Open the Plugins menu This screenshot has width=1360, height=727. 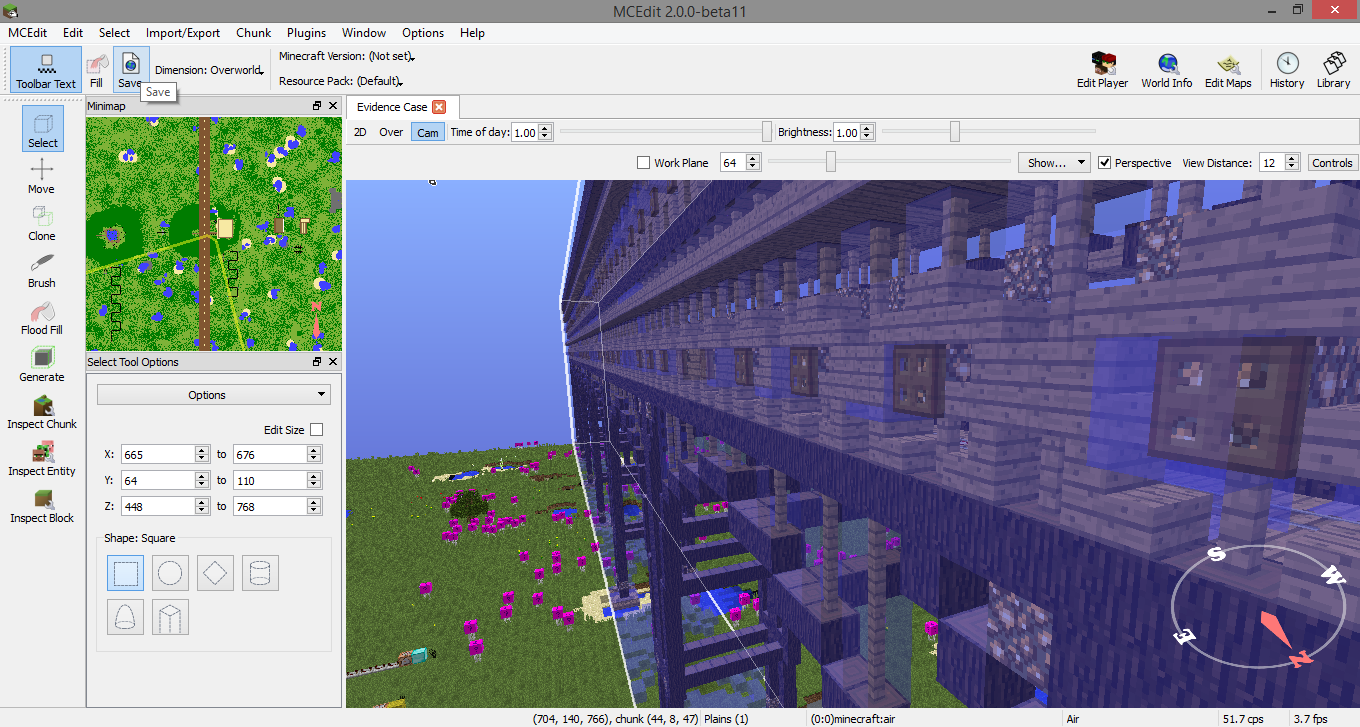306,33
